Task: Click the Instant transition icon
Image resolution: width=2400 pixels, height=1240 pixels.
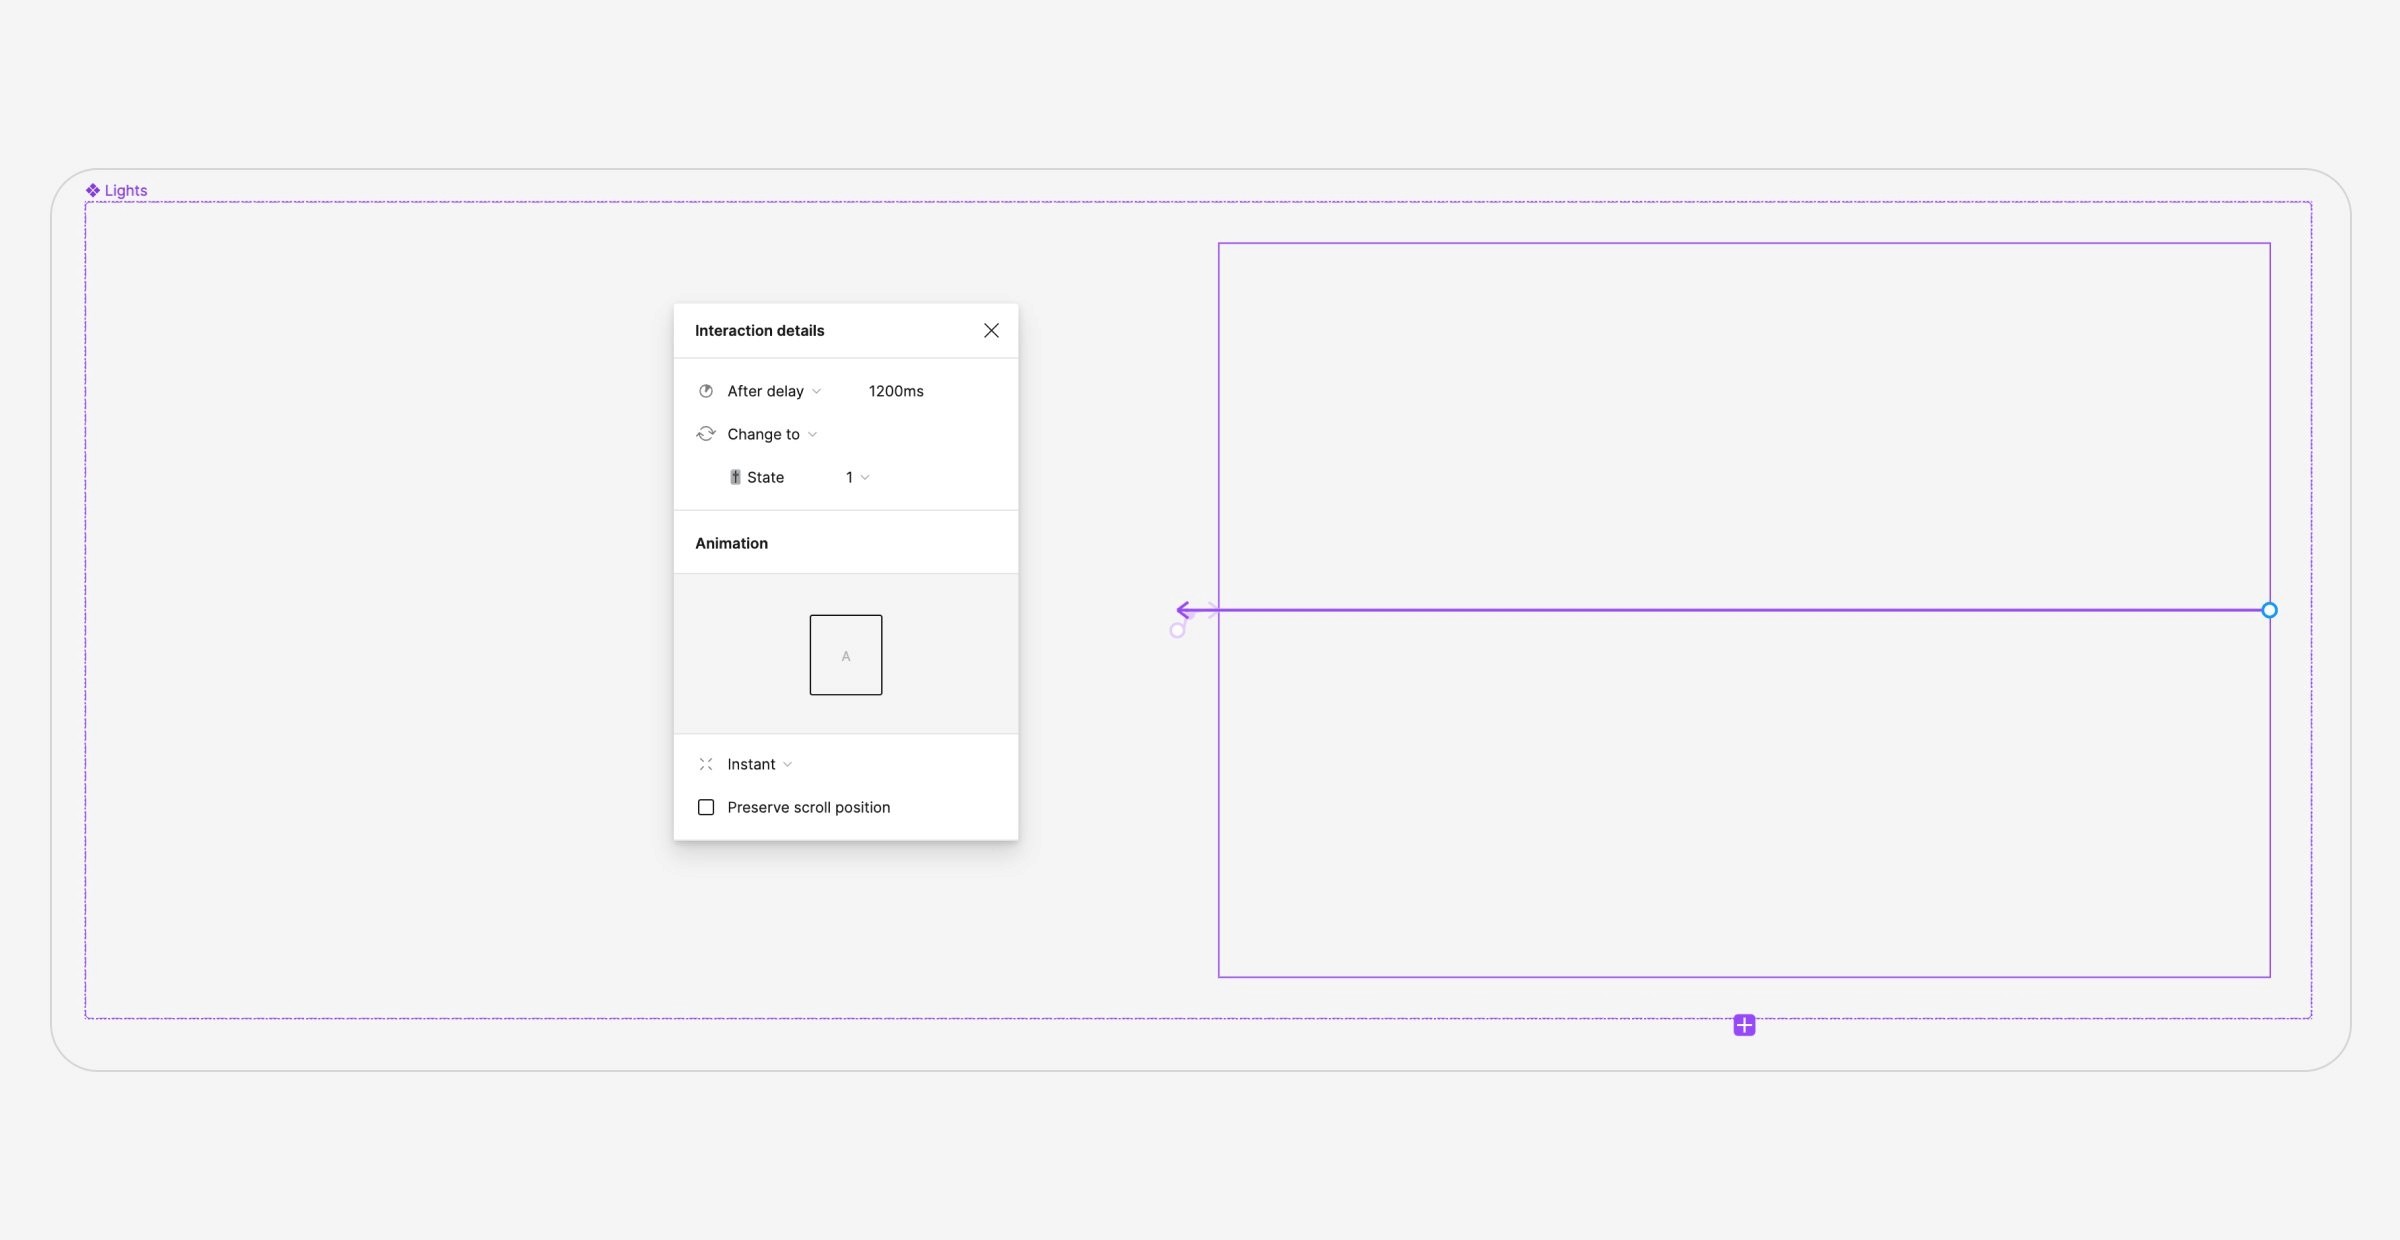Action: 706,764
